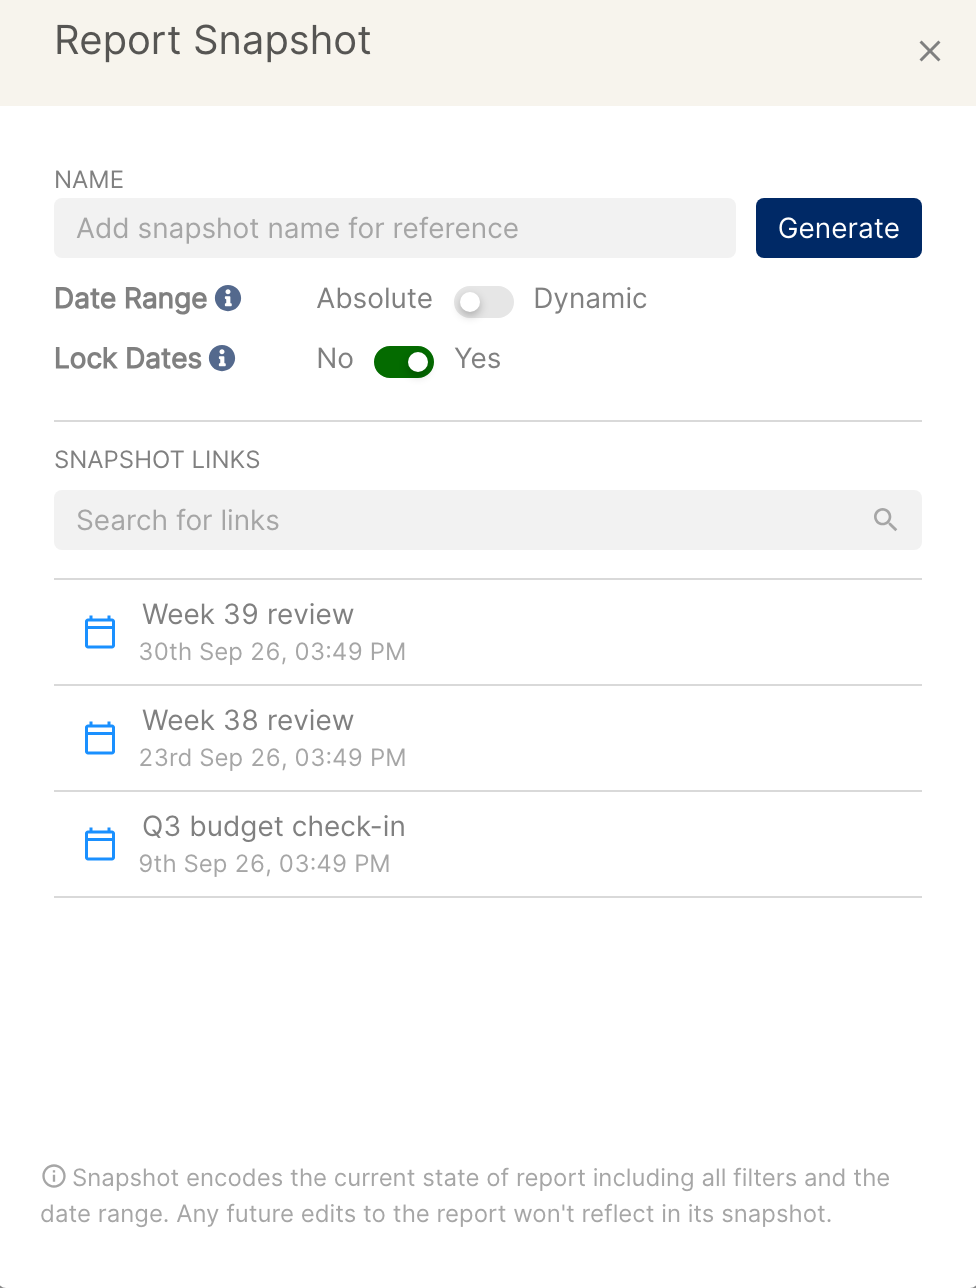Open the Q3 budget check-in snapshot link
Viewport: 976px width, 1288px height.
click(x=488, y=844)
